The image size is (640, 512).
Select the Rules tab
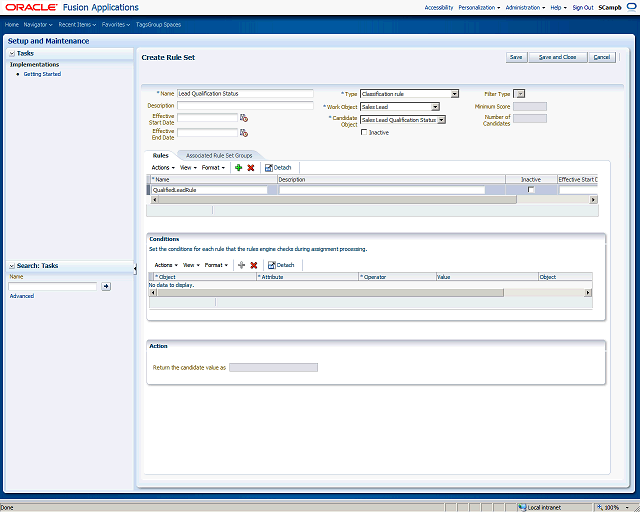point(160,156)
